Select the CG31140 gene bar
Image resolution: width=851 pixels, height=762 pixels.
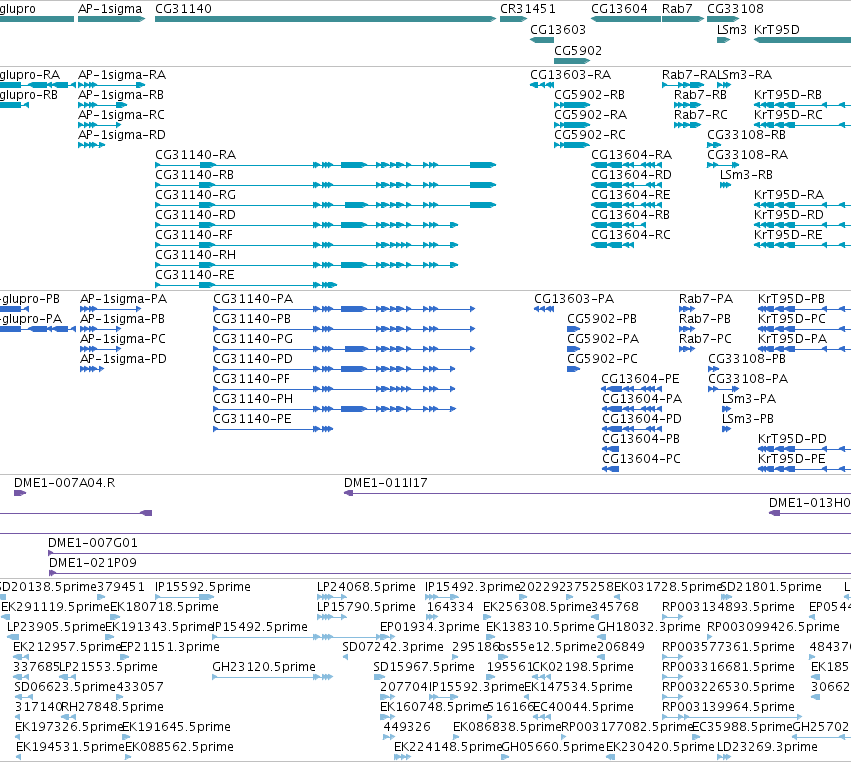coord(325,19)
